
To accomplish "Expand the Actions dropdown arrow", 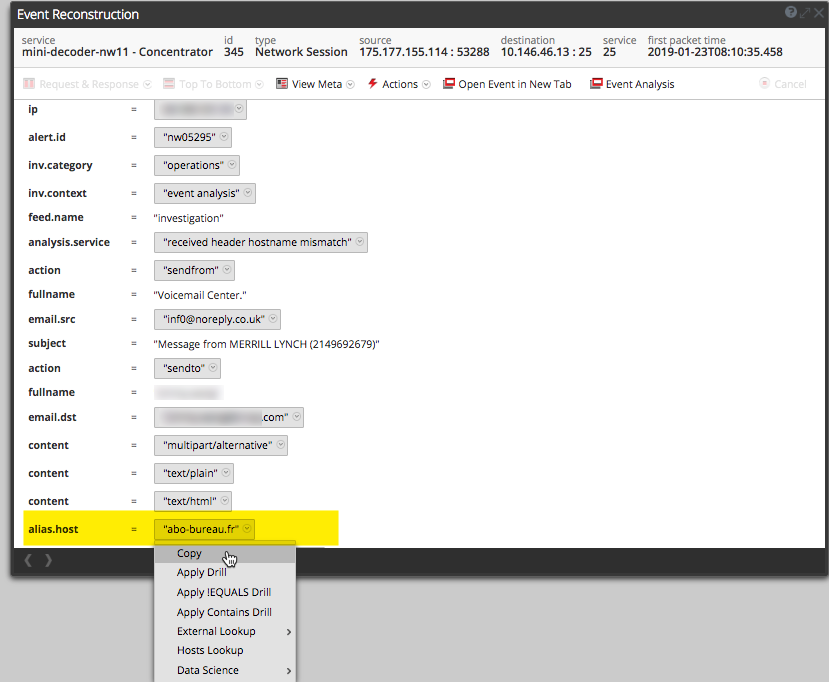I will pyautogui.click(x=426, y=85).
